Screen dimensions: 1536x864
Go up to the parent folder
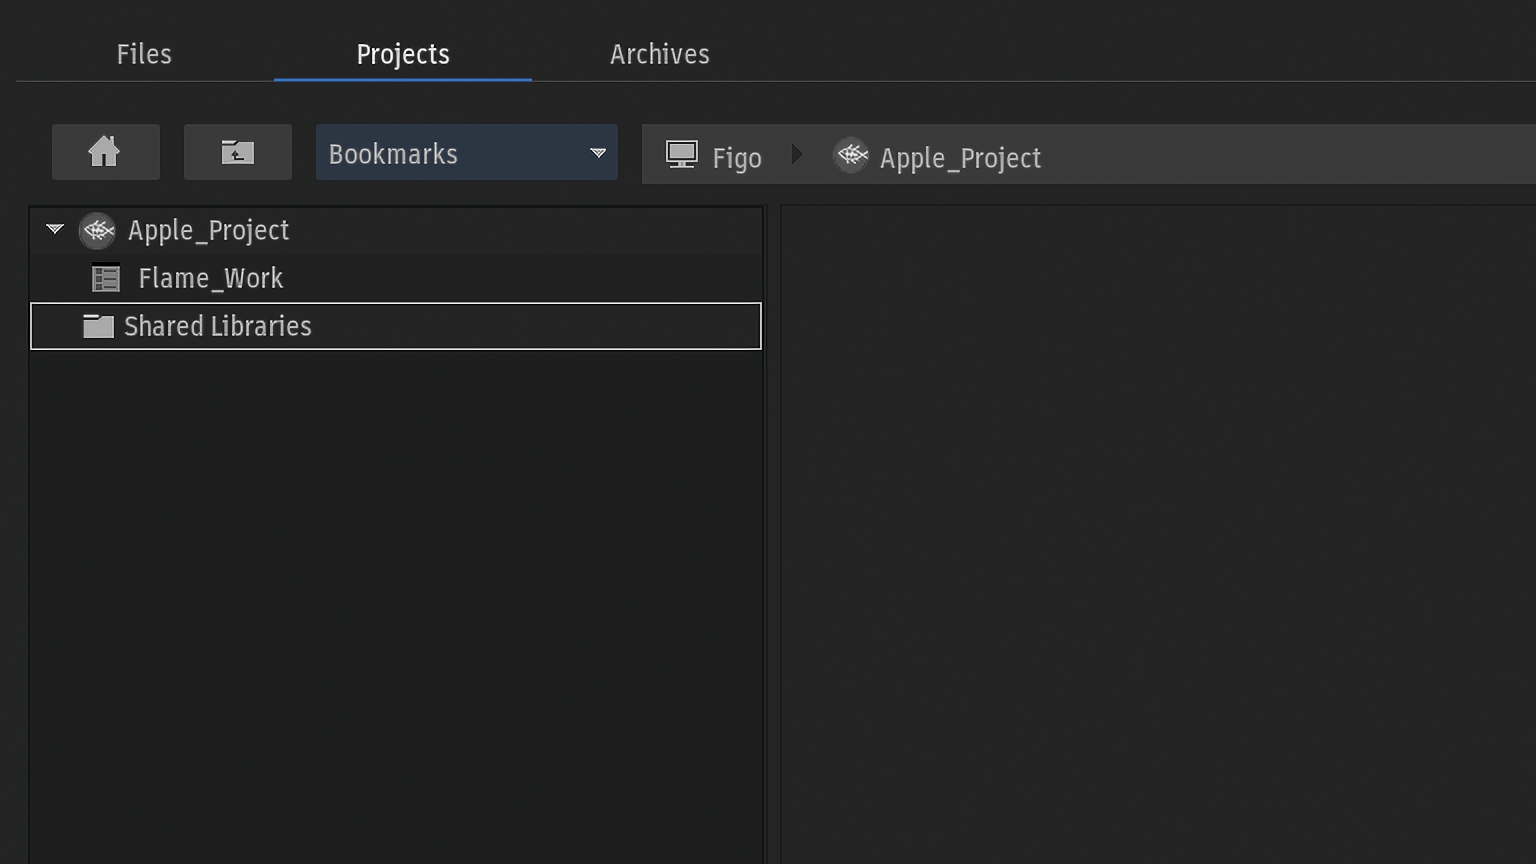(237, 152)
